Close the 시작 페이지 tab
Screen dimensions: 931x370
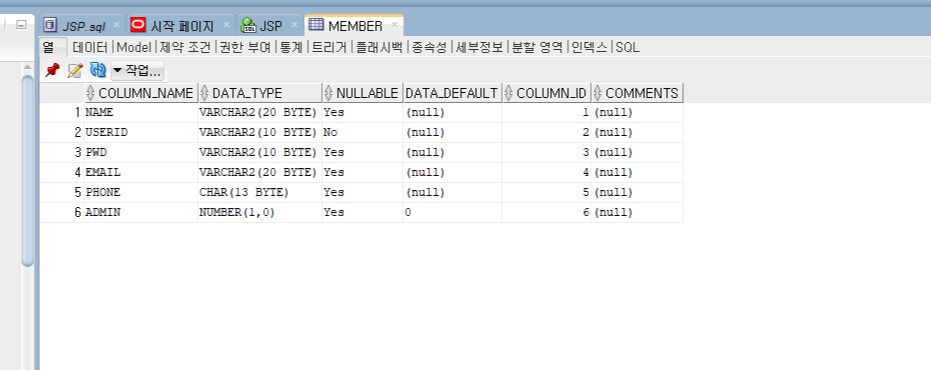[x=226, y=25]
